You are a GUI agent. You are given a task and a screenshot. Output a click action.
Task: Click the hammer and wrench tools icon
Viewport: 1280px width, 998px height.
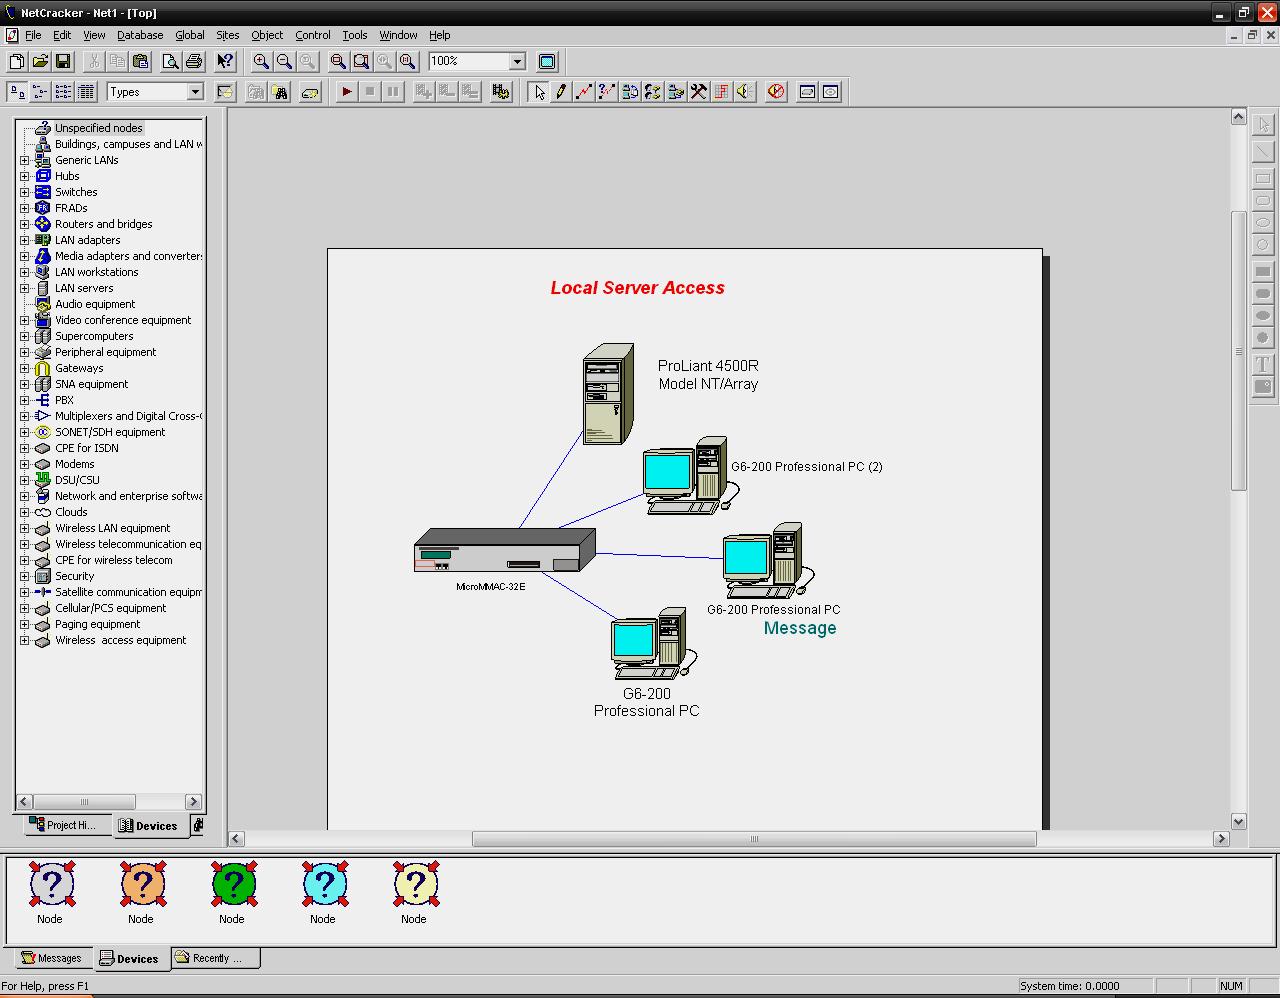coord(698,92)
